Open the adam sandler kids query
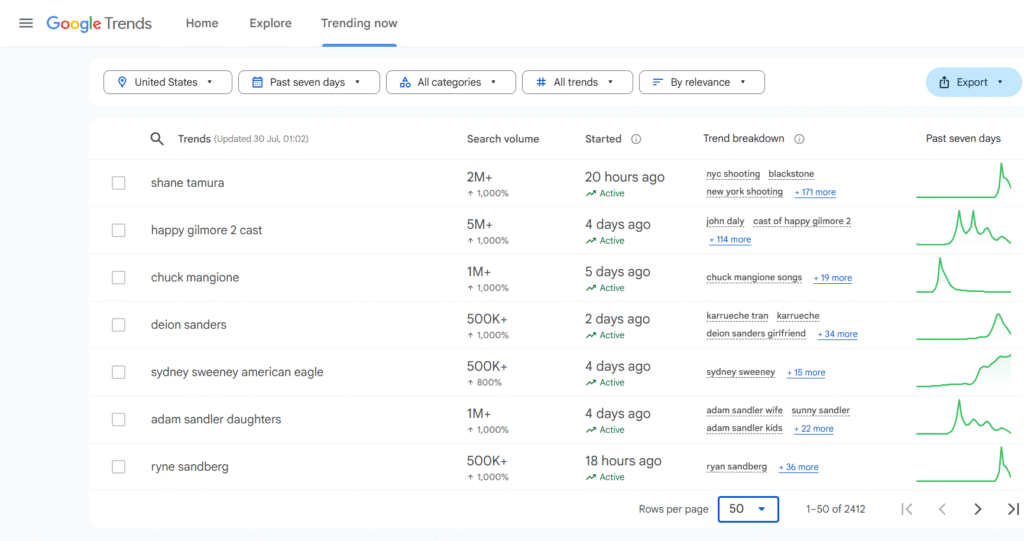1024x541 pixels. pyautogui.click(x=744, y=428)
